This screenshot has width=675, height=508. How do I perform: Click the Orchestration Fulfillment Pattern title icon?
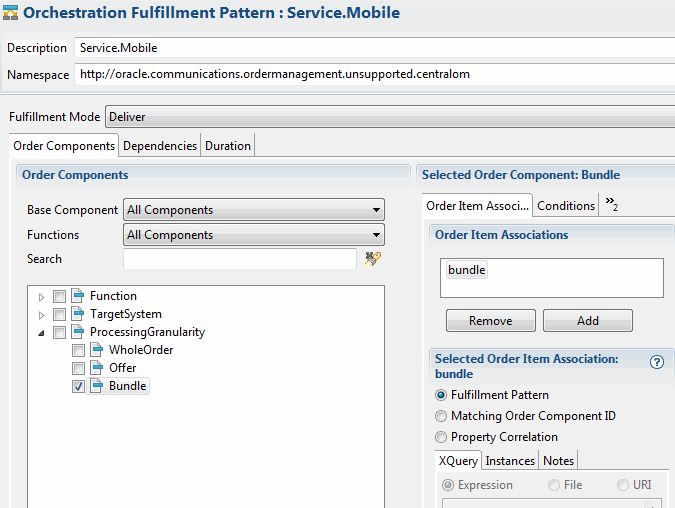coord(12,13)
